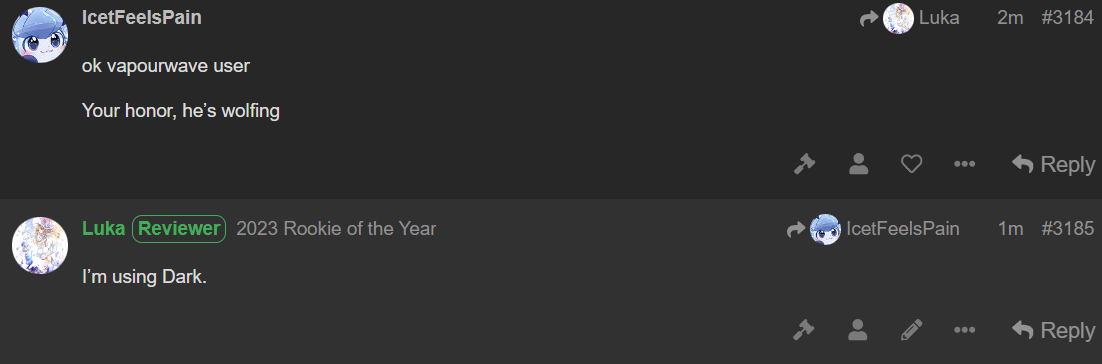Open the three-dots menu on post #3184
1102x364 pixels.
click(964, 164)
